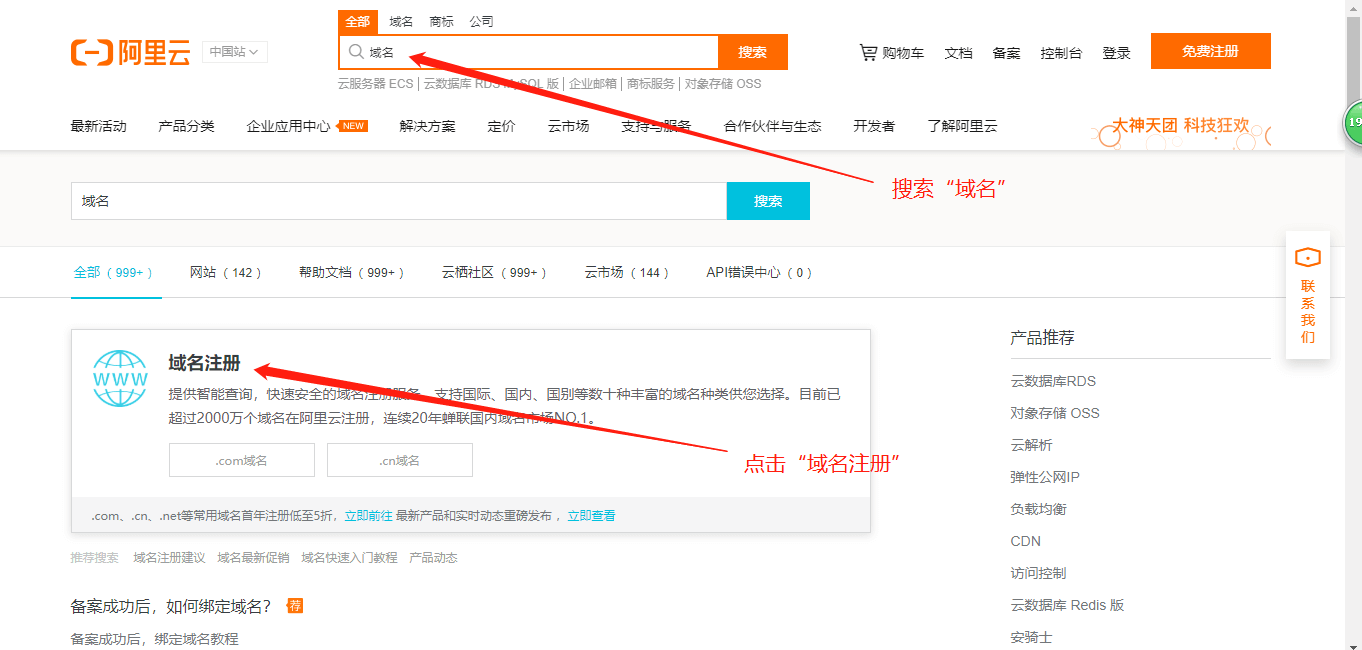Image resolution: width=1362 pixels, height=650 pixels.
Task: Click the magnifier icon in top search box
Action: 355,52
